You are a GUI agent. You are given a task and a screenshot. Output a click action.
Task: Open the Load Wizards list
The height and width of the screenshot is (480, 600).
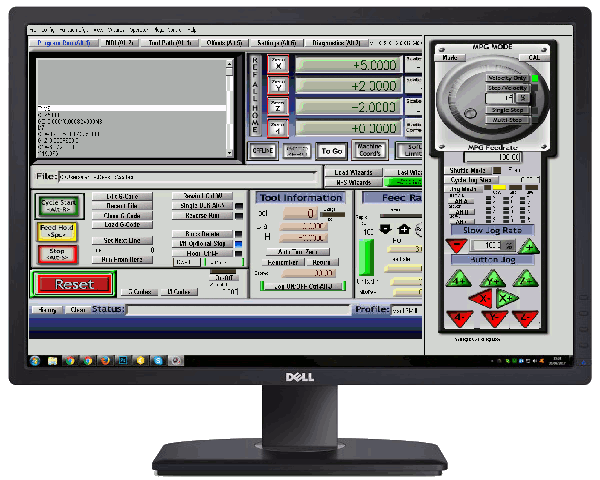pos(356,172)
